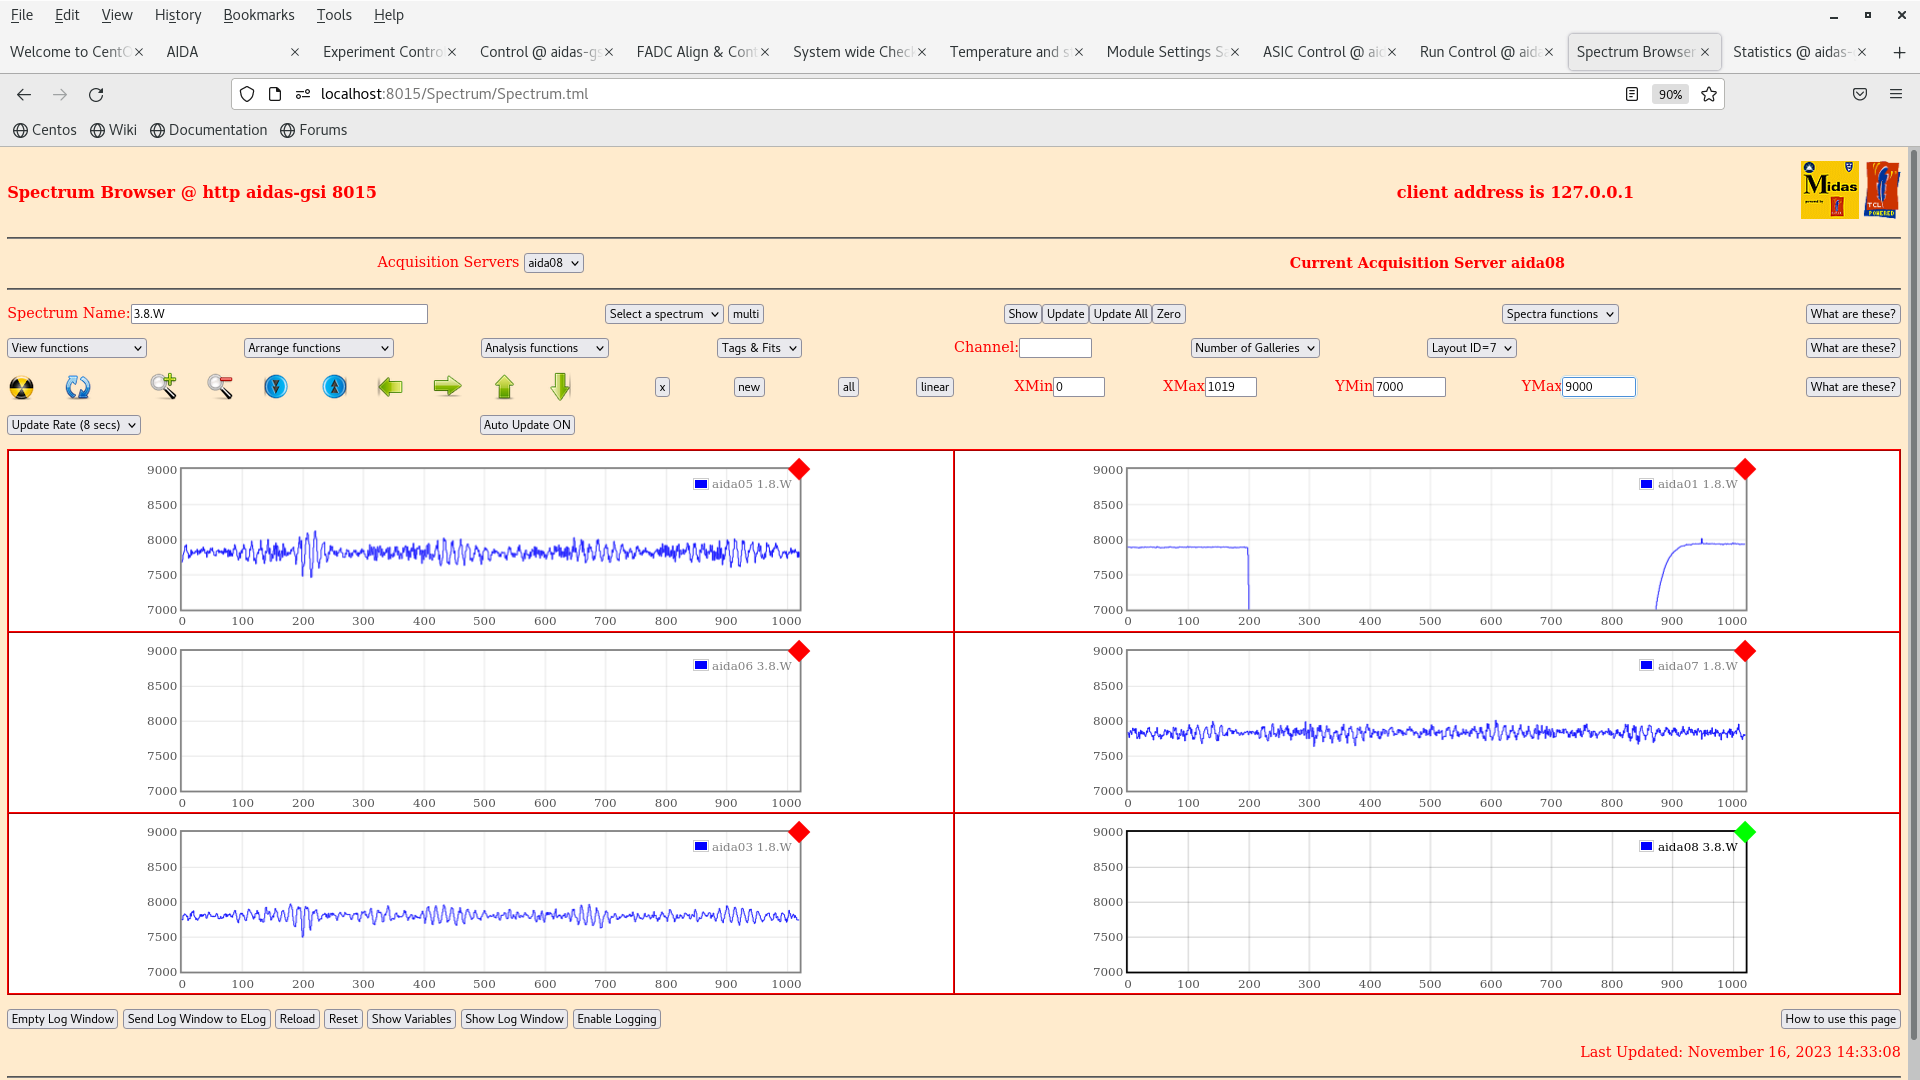
Task: Open the Acquisition Servers aida08 dropdown
Action: pyautogui.click(x=553, y=263)
